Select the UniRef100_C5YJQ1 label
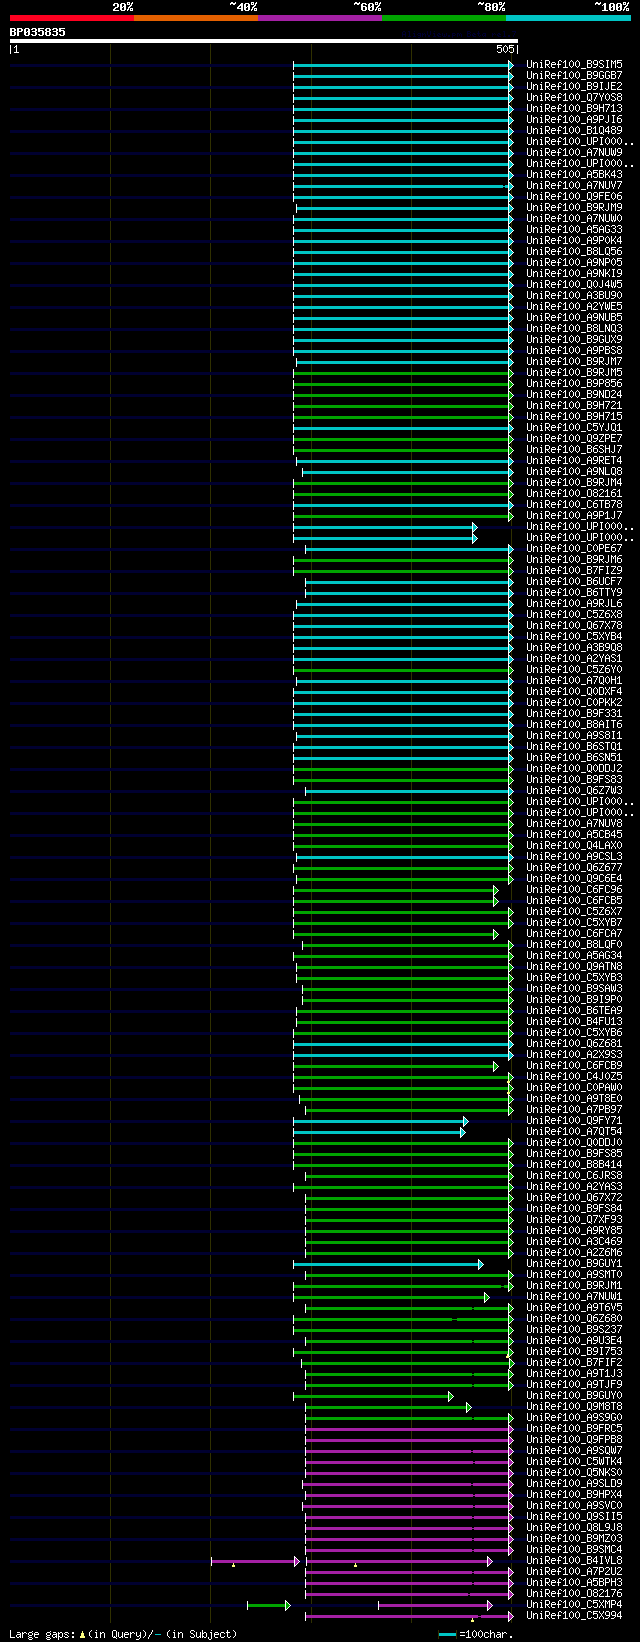This screenshot has width=640, height=1642. [574, 427]
